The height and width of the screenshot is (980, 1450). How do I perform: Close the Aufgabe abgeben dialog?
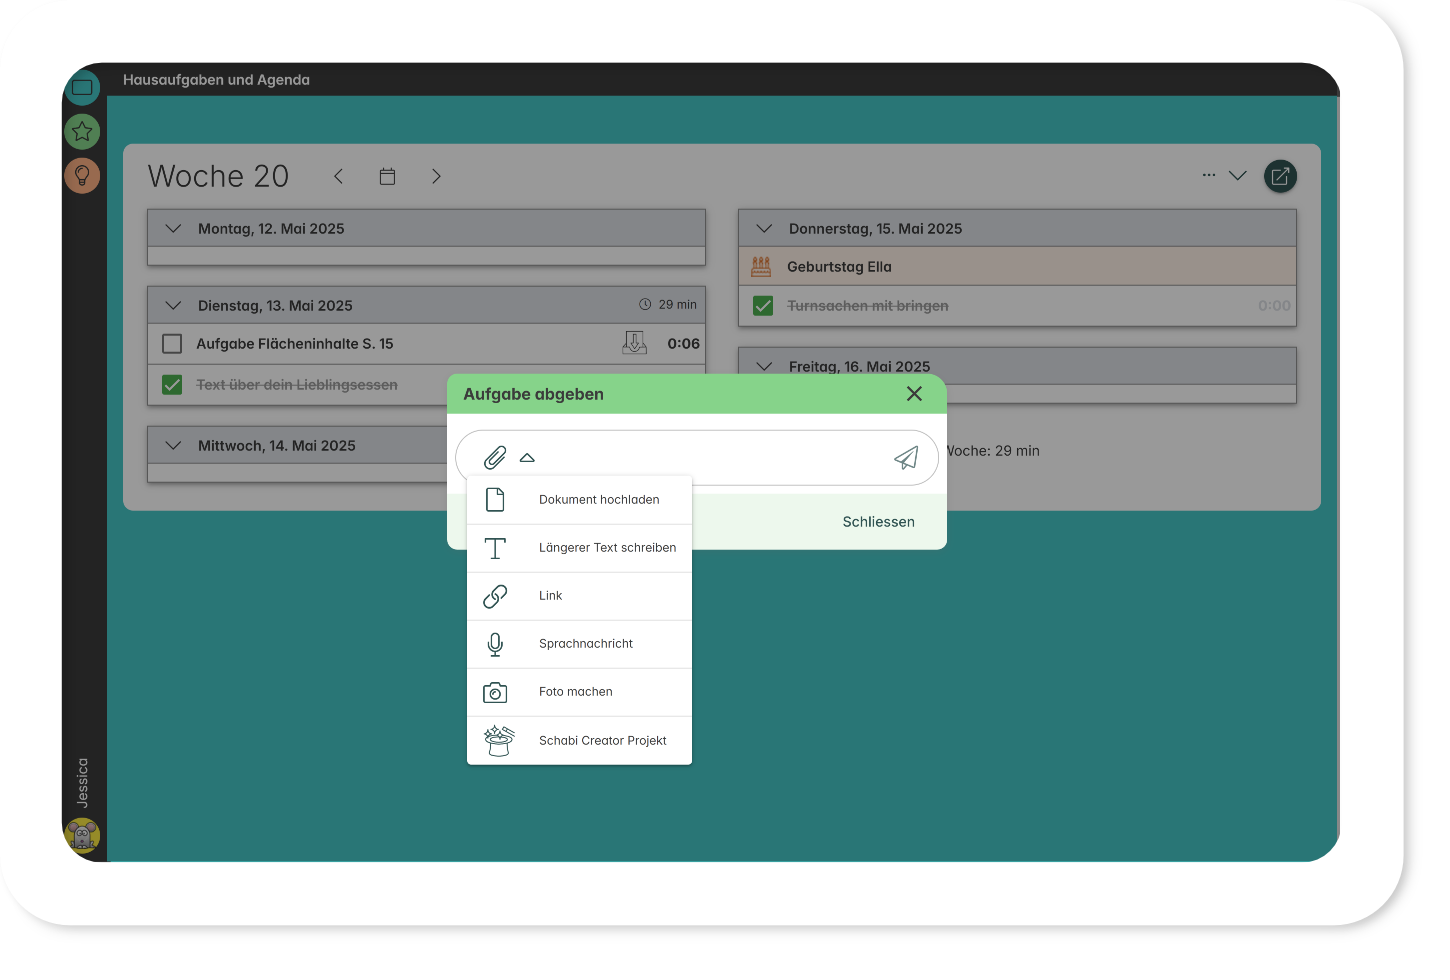pos(914,394)
